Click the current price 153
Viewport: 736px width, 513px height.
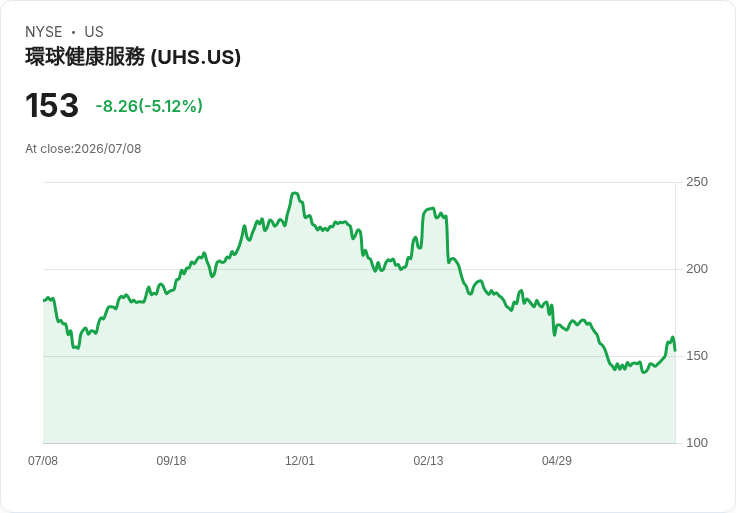click(x=52, y=105)
